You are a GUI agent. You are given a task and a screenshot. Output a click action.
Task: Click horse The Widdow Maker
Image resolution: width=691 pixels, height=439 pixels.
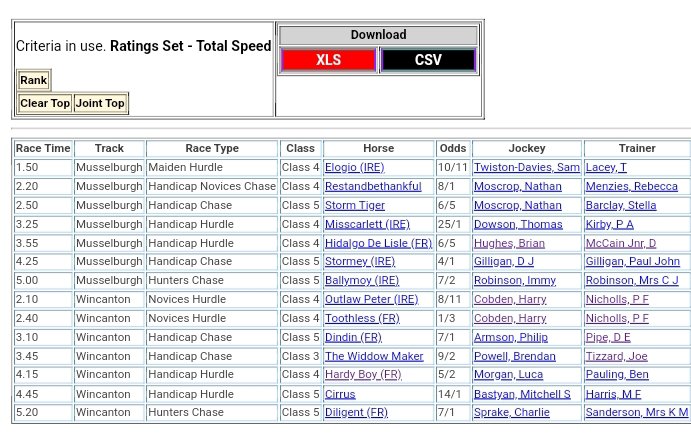pos(373,356)
